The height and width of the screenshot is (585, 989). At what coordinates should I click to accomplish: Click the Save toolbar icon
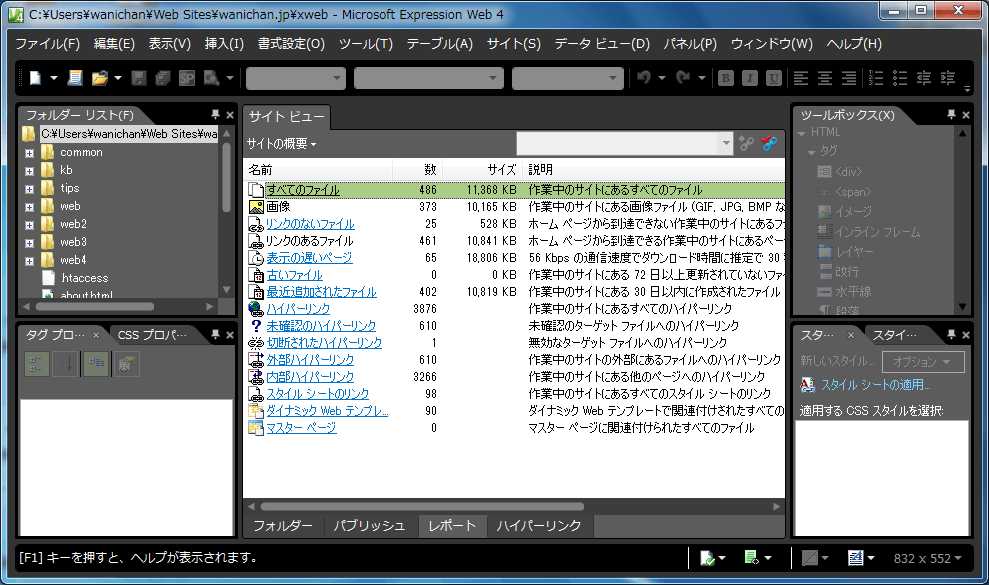click(x=139, y=78)
